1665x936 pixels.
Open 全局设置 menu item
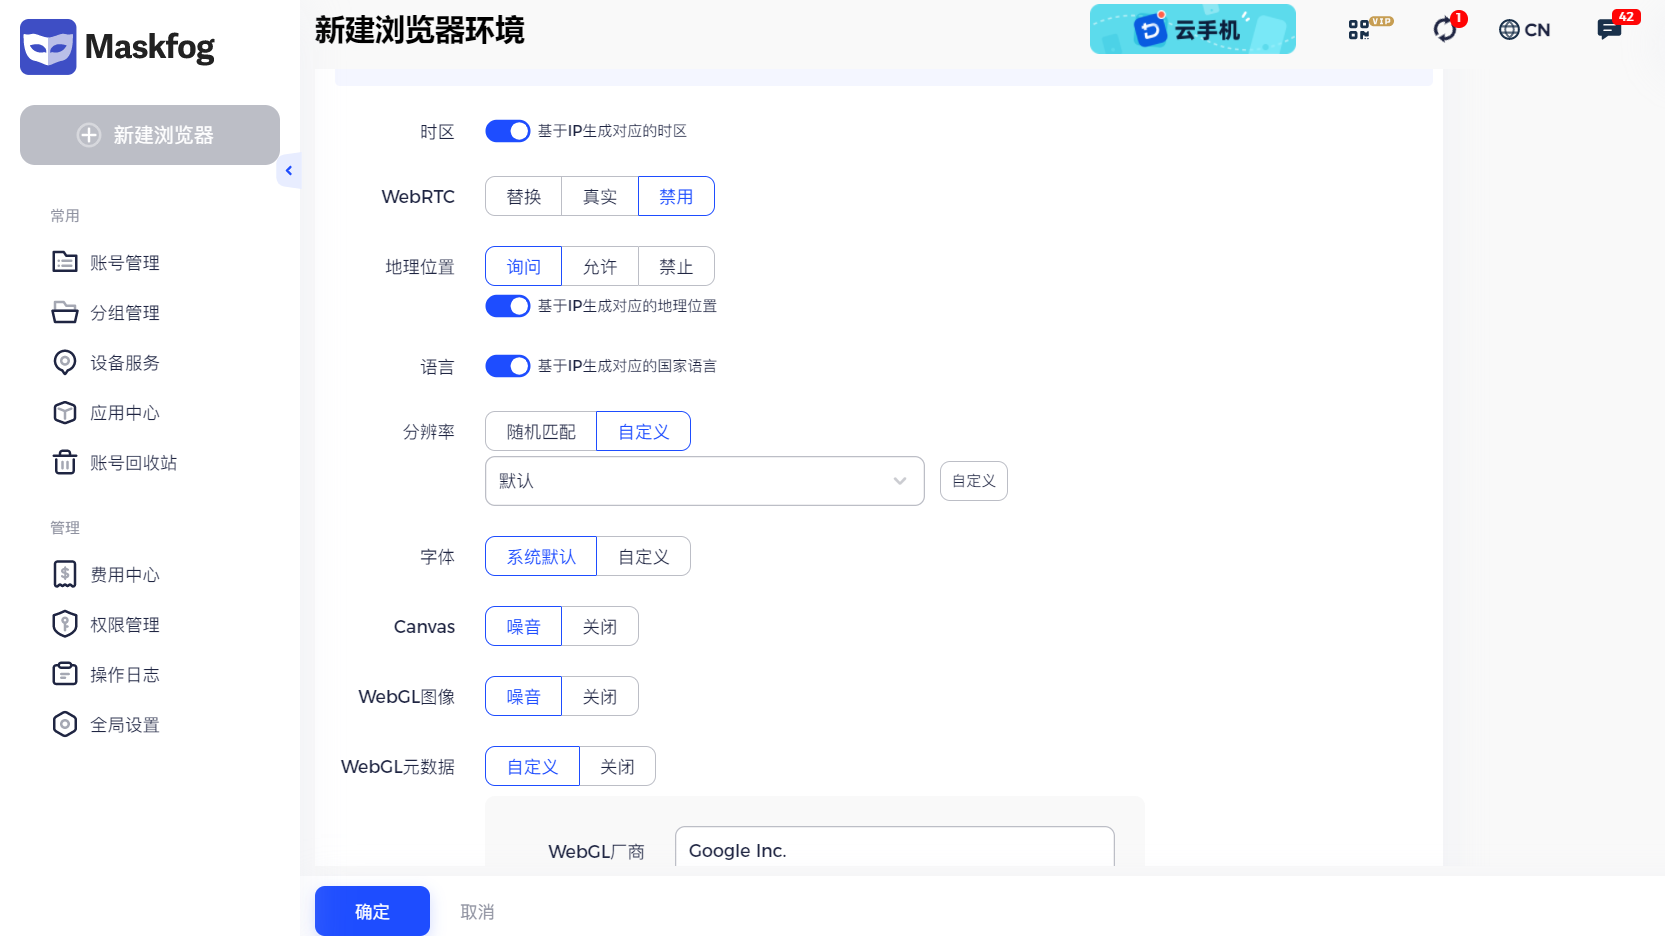tap(125, 725)
